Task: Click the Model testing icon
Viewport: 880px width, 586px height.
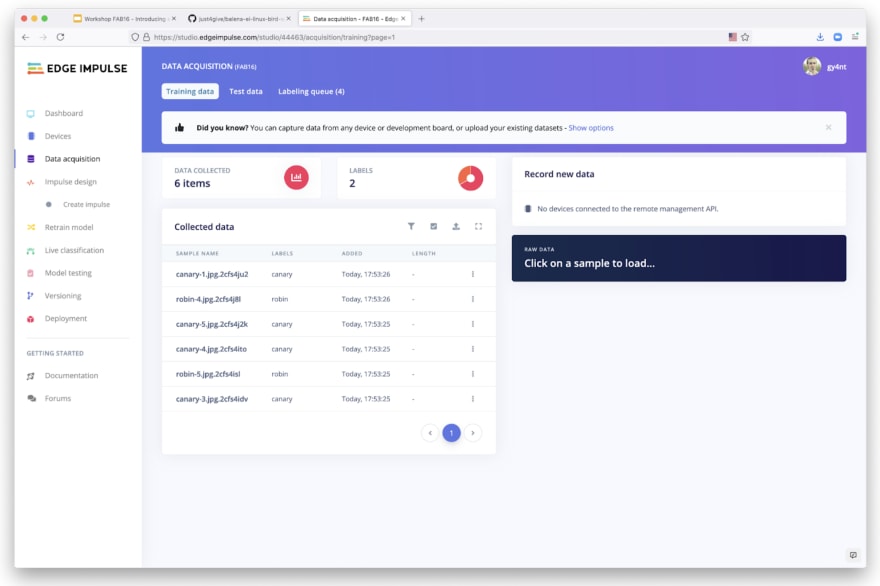Action: click(31, 273)
